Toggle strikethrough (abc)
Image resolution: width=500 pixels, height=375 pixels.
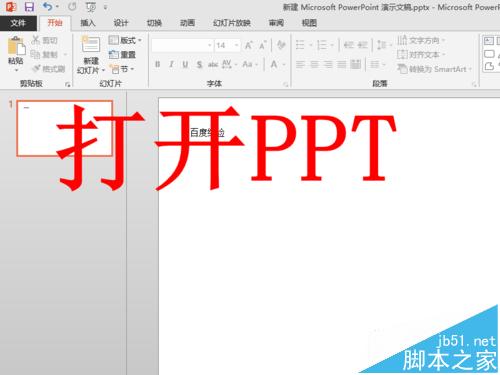point(213,64)
